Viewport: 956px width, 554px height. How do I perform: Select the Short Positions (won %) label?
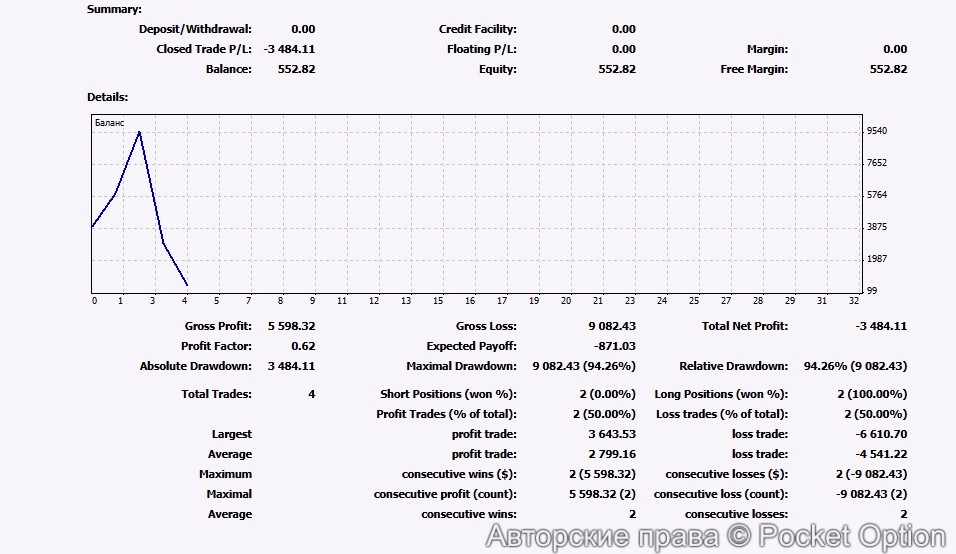[448, 394]
